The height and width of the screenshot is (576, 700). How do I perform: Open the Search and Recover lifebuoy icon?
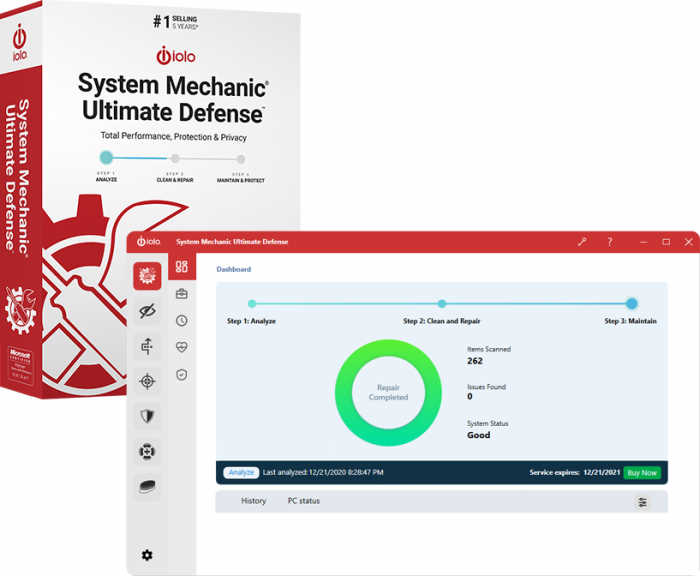[147, 451]
